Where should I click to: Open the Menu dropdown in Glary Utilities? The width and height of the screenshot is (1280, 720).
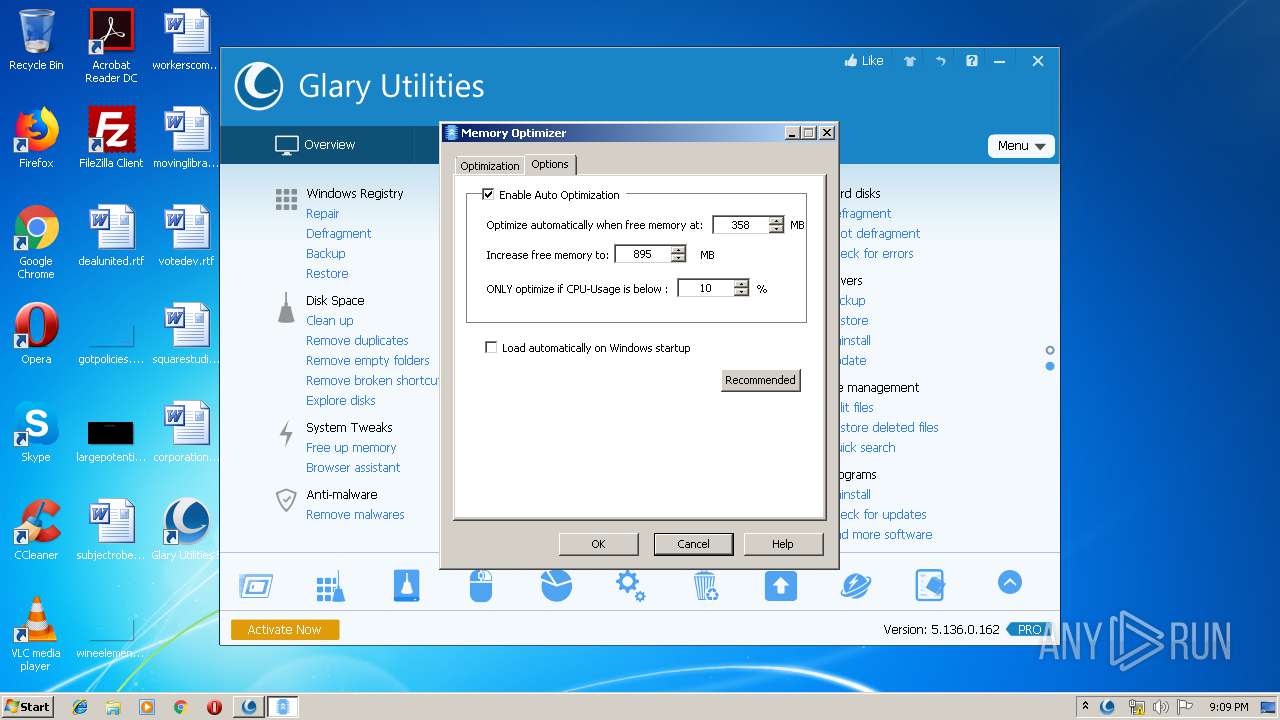pos(1021,146)
